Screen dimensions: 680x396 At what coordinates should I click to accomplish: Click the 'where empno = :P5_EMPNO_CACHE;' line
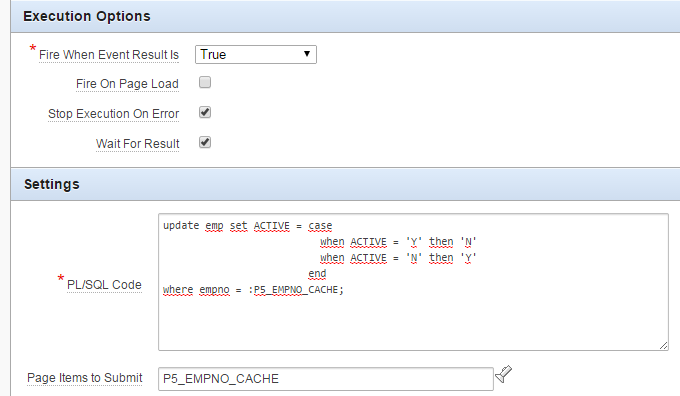click(253, 290)
